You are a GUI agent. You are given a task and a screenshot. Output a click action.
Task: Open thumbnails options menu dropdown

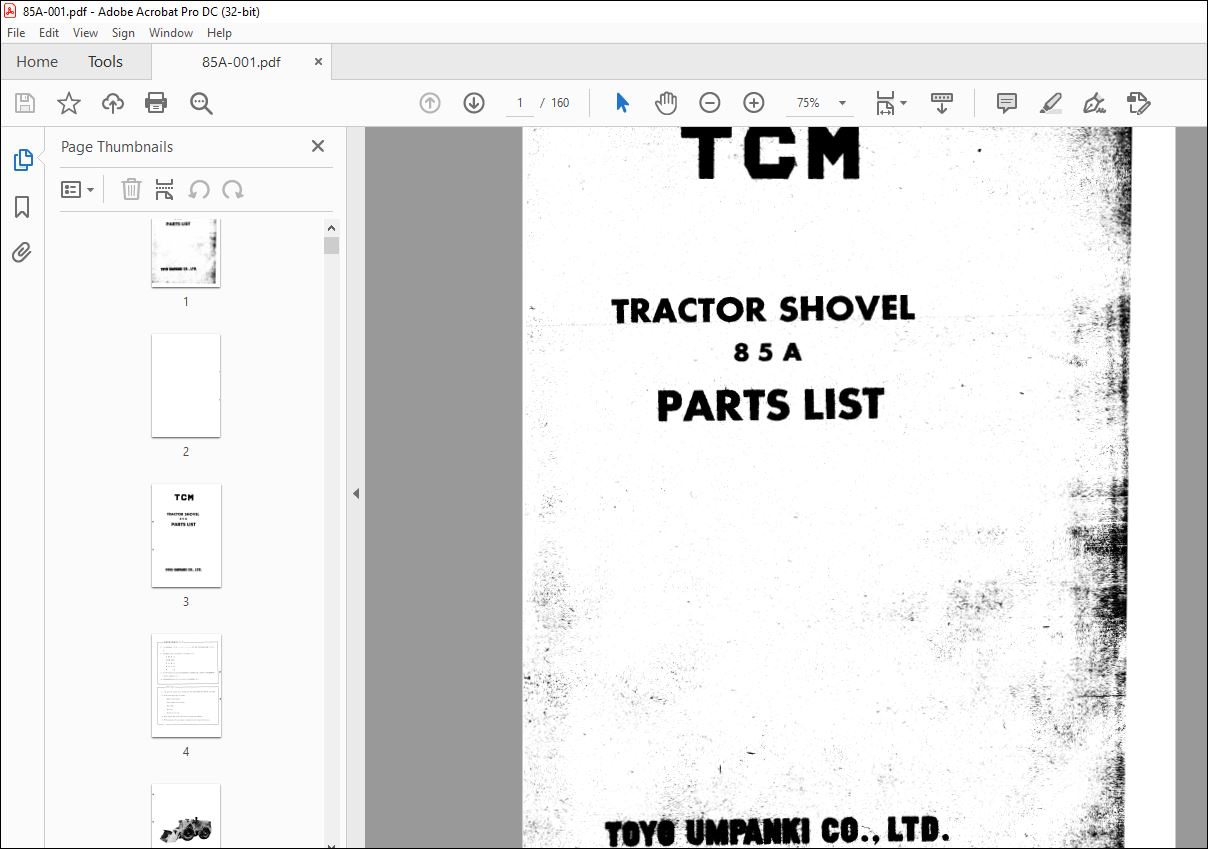tap(78, 190)
